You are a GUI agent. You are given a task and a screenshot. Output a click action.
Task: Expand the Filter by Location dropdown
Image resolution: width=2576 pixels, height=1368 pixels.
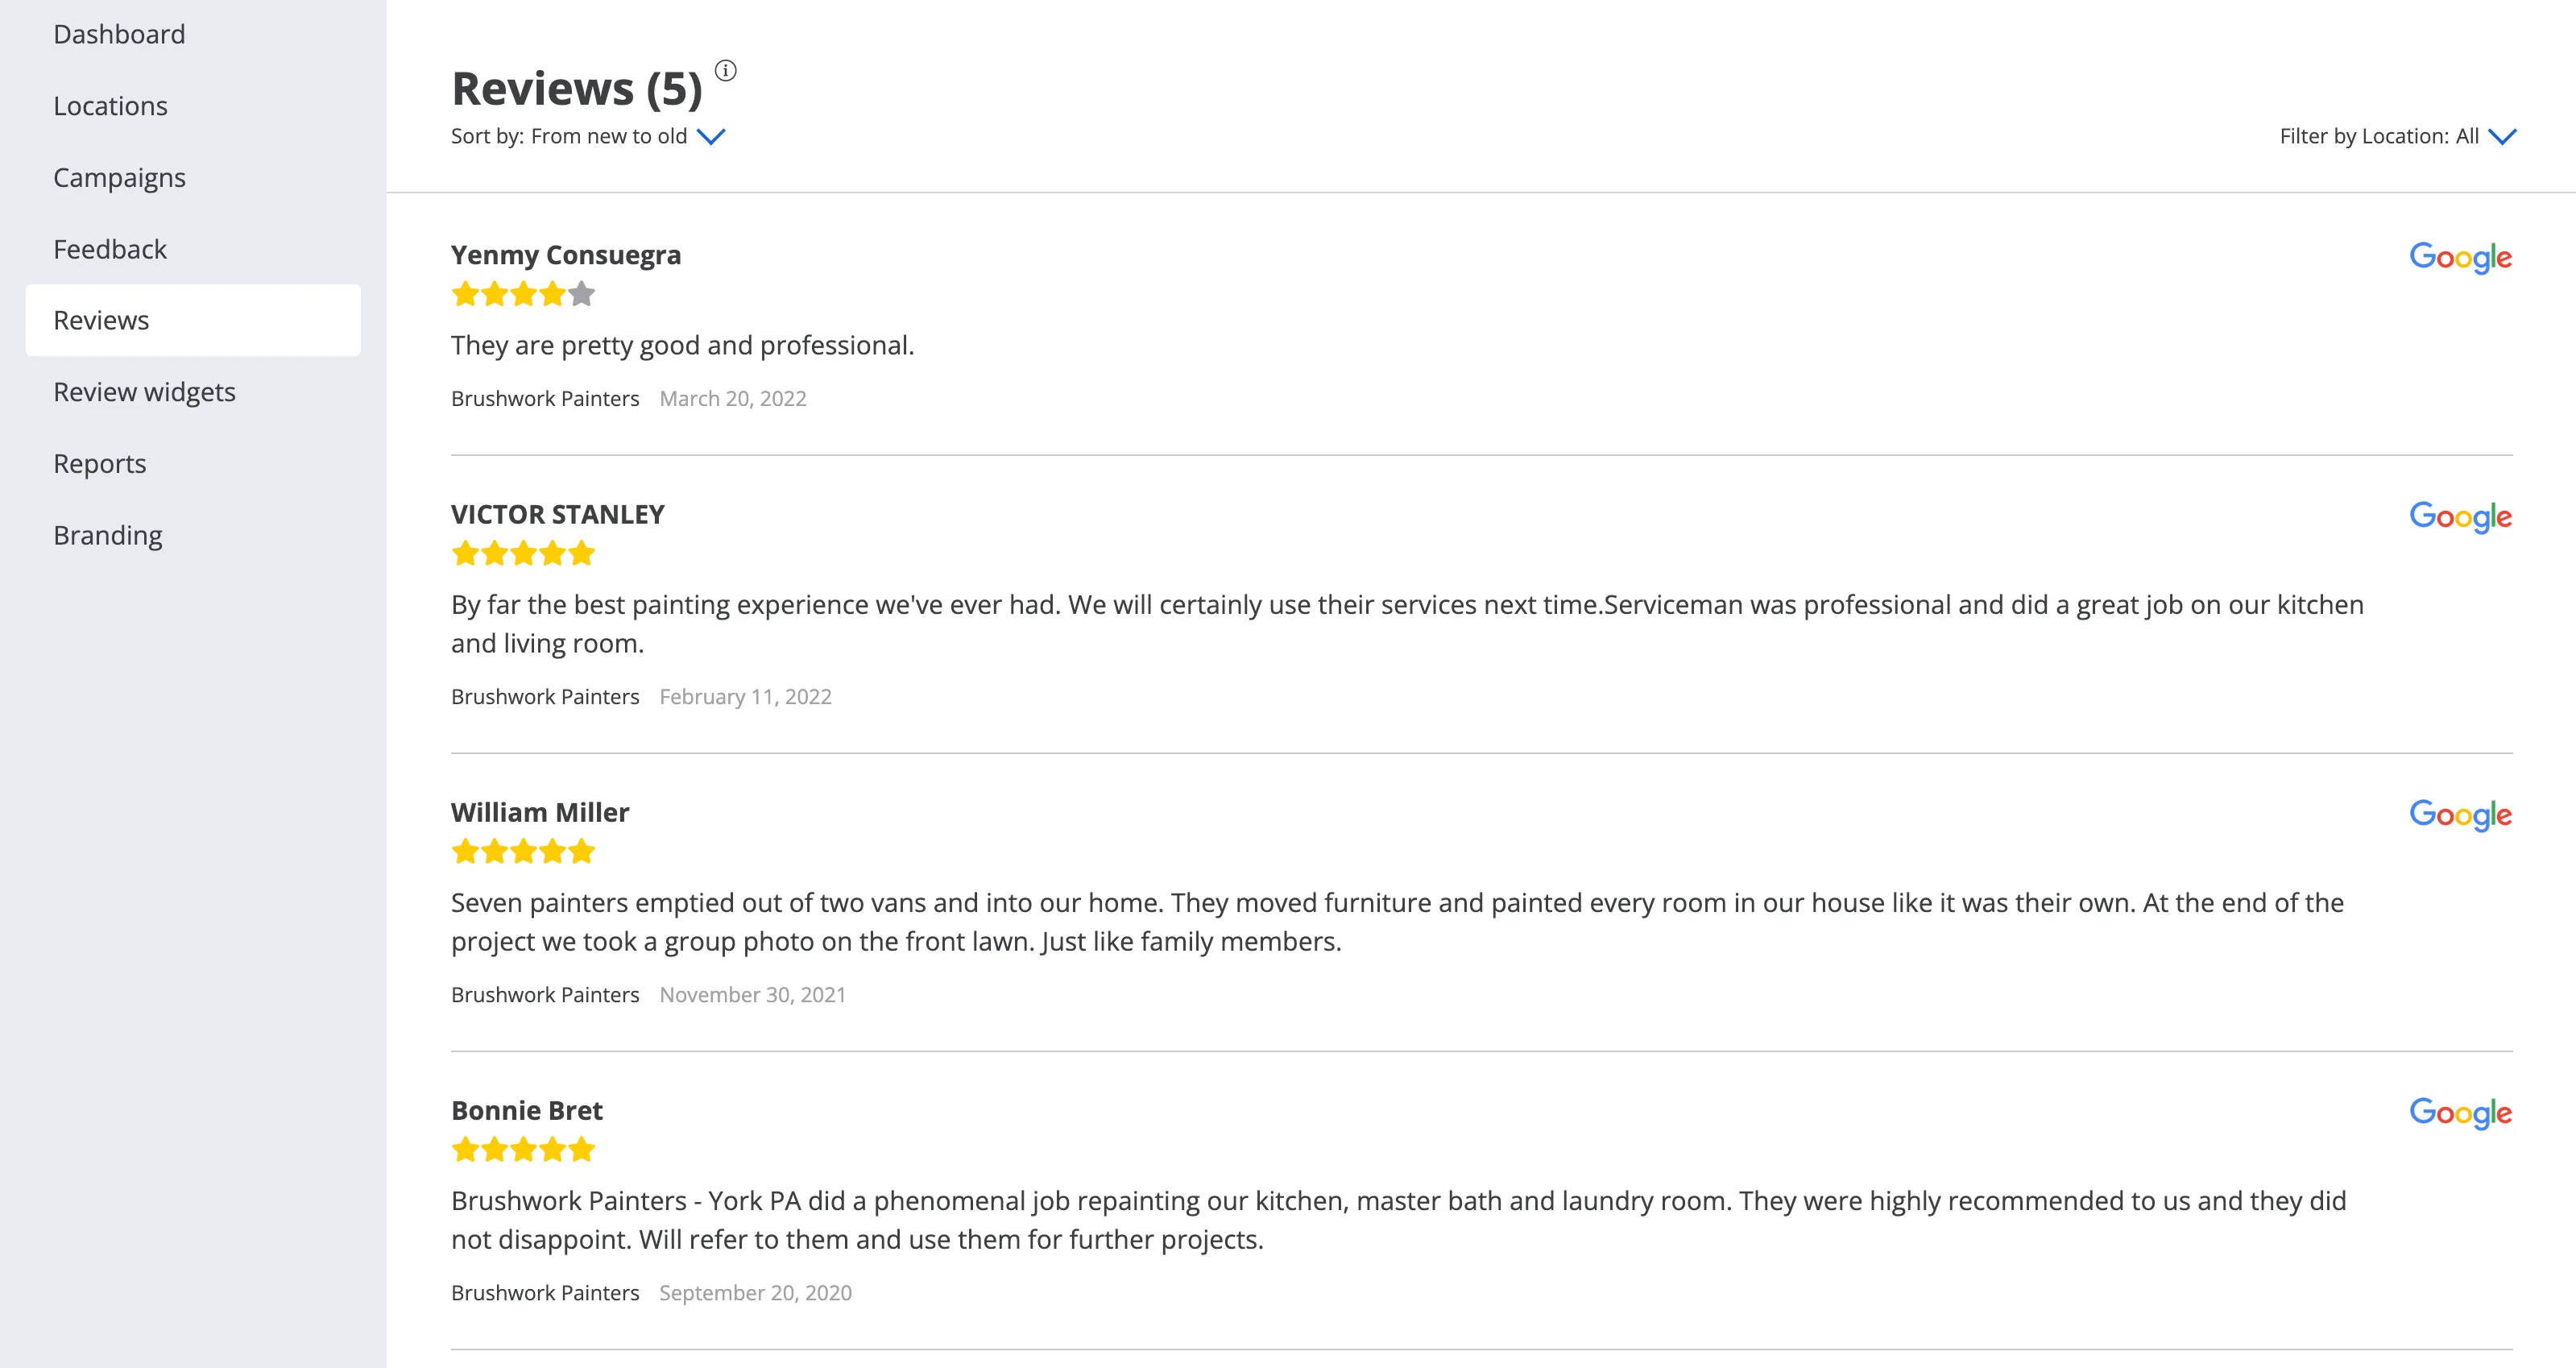pos(2398,136)
